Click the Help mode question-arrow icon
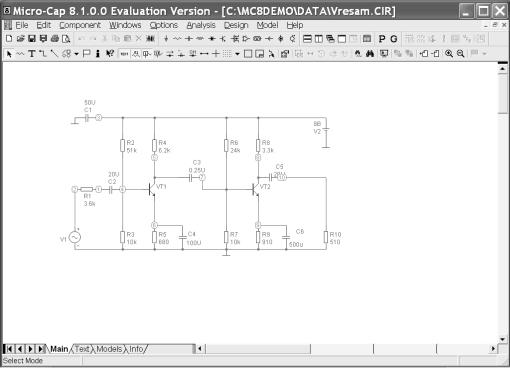510x368 pixels. click(110, 54)
